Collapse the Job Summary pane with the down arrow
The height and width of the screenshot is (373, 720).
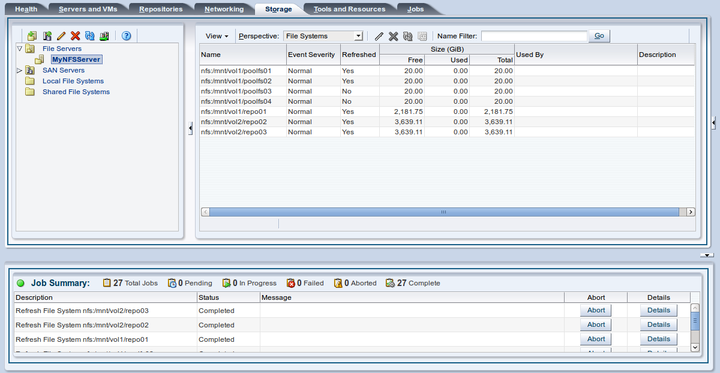(708, 255)
